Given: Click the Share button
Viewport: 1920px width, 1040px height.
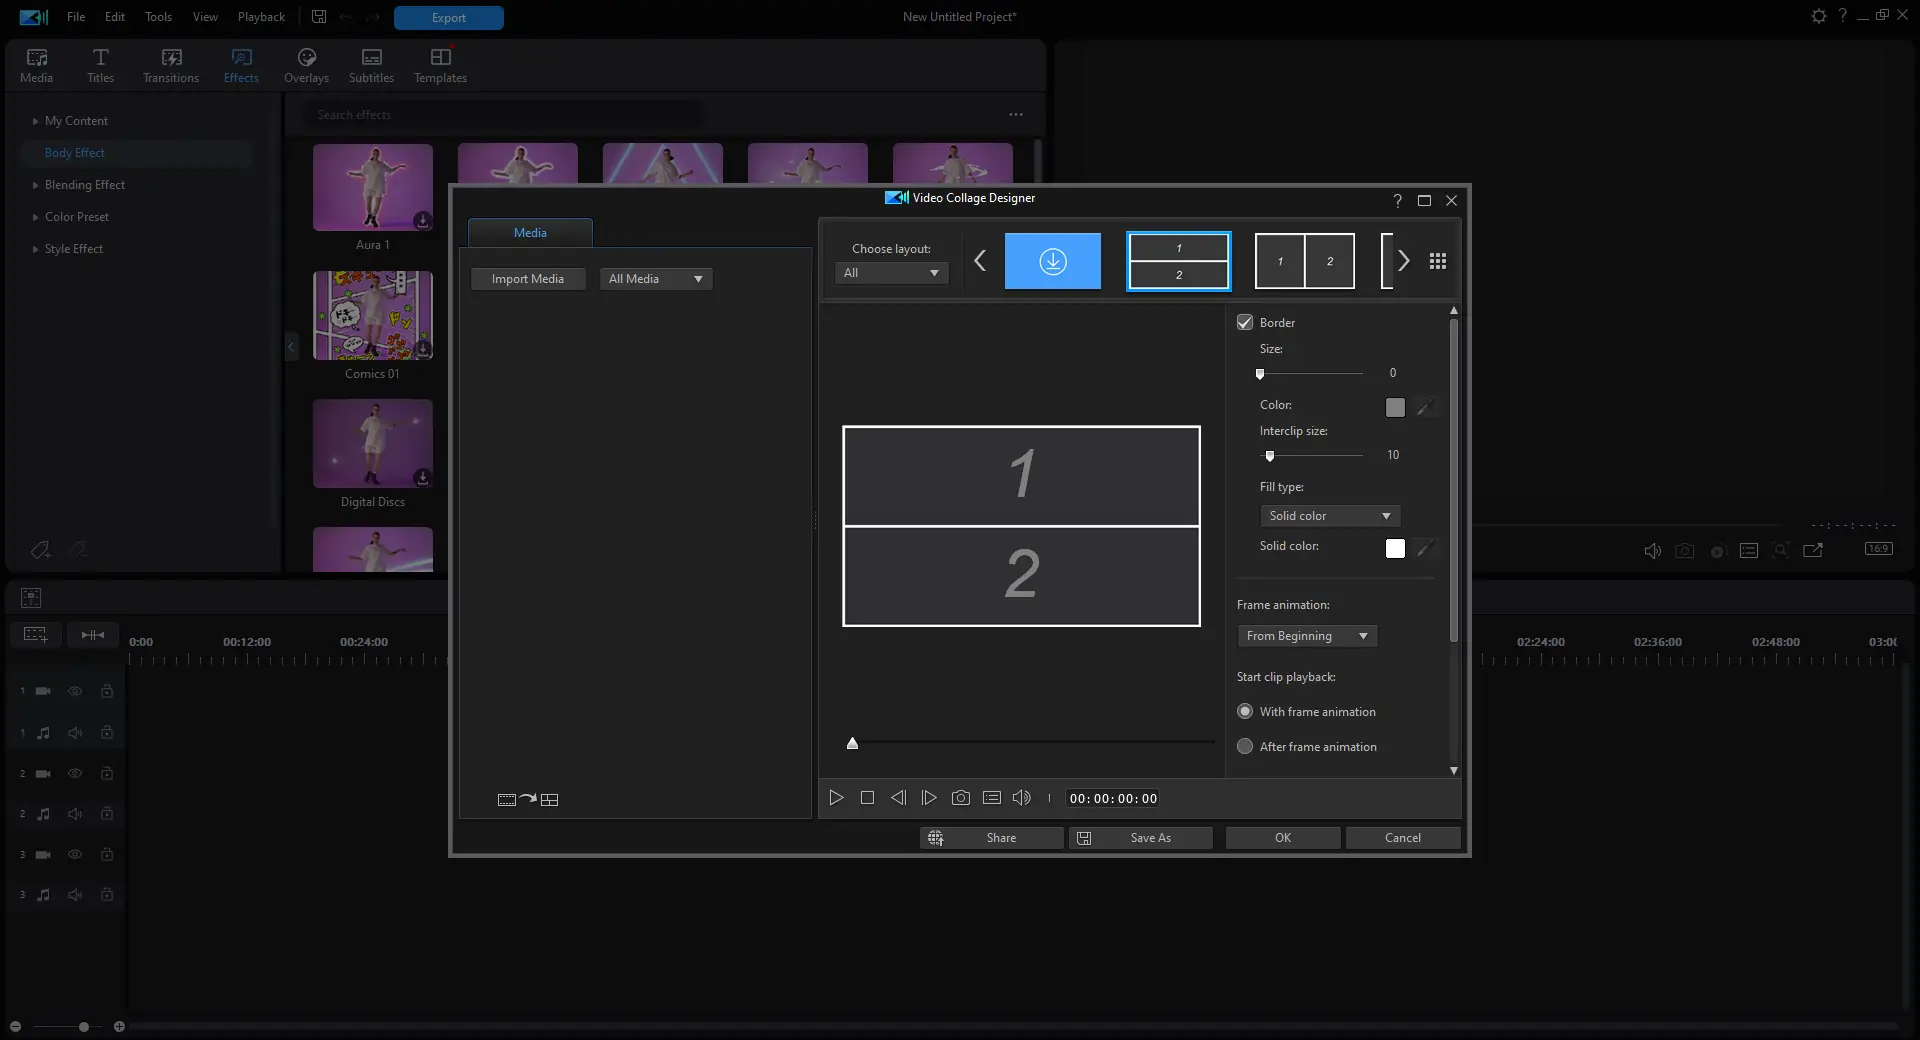Looking at the screenshot, I should point(991,838).
